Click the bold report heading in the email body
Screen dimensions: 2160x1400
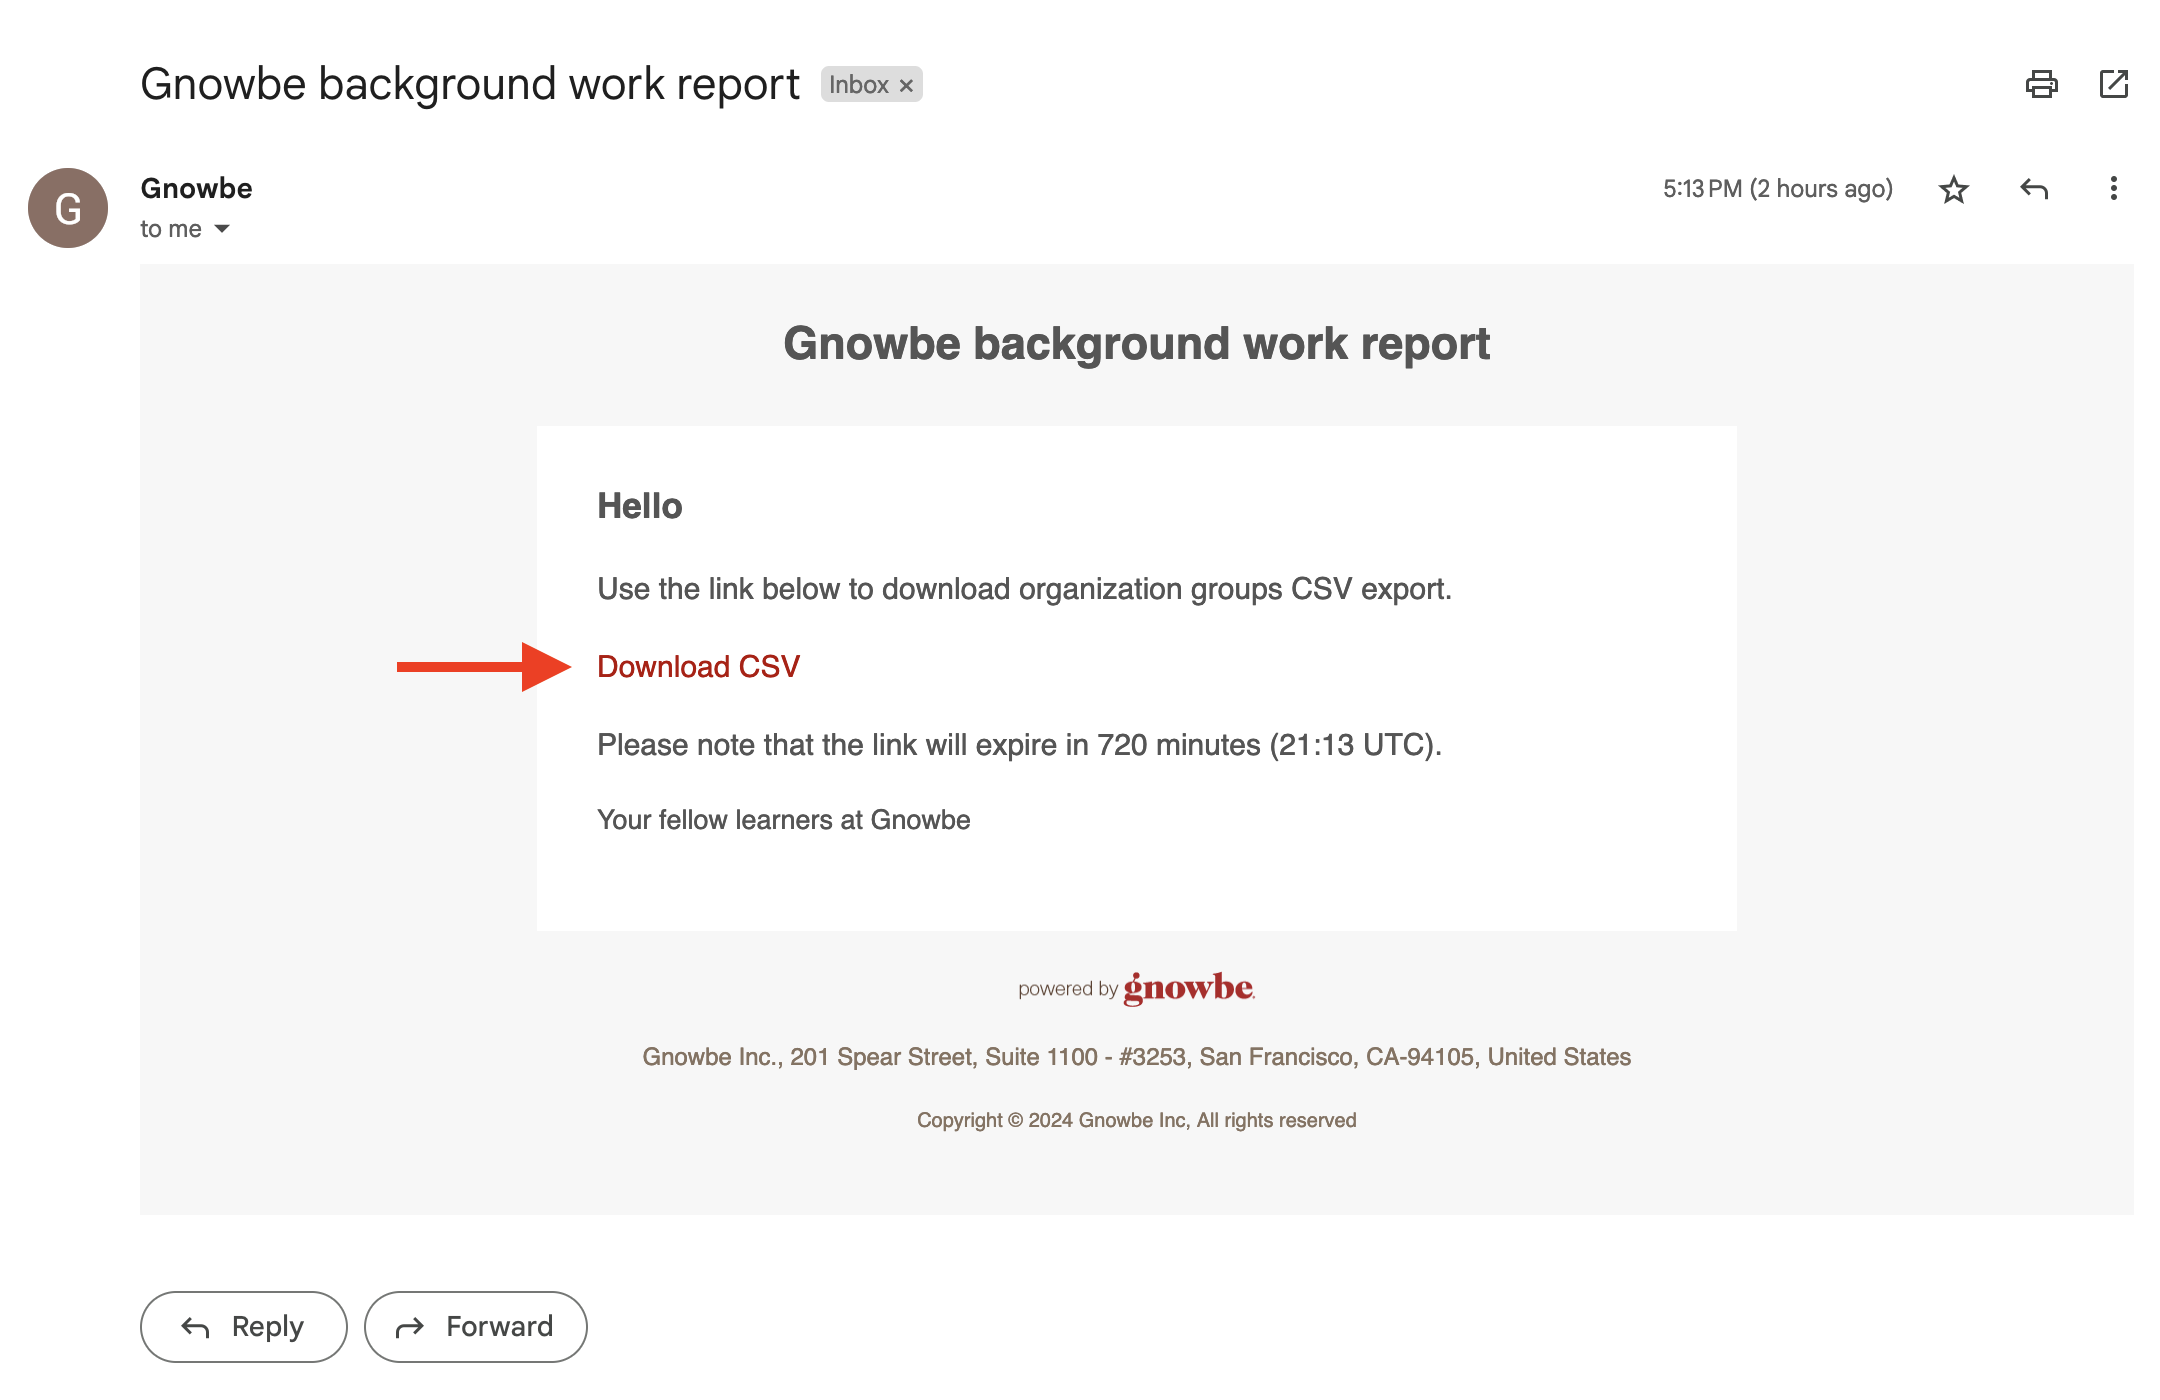click(x=1136, y=344)
